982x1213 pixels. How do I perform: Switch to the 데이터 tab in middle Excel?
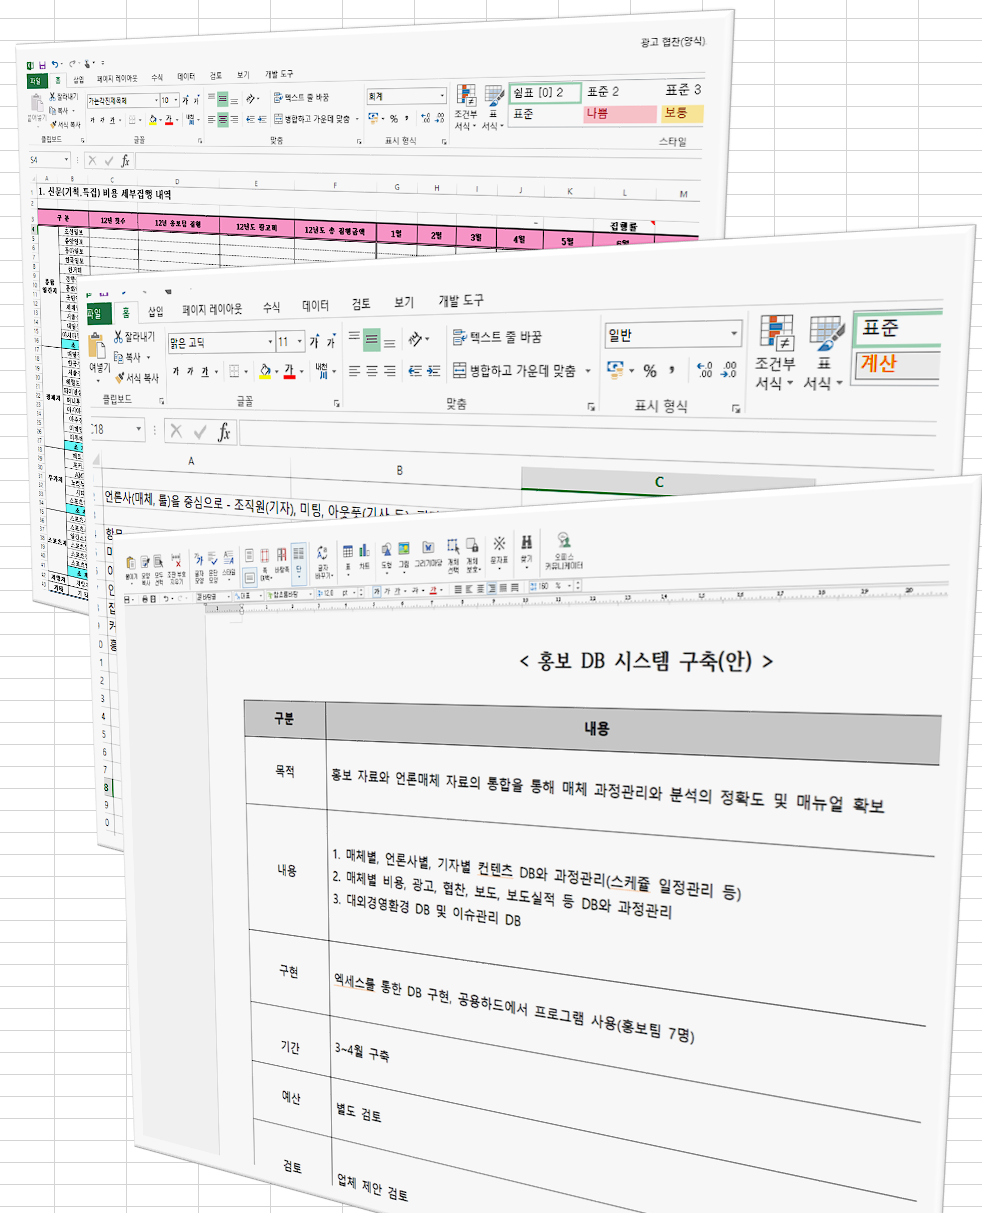coord(315,306)
